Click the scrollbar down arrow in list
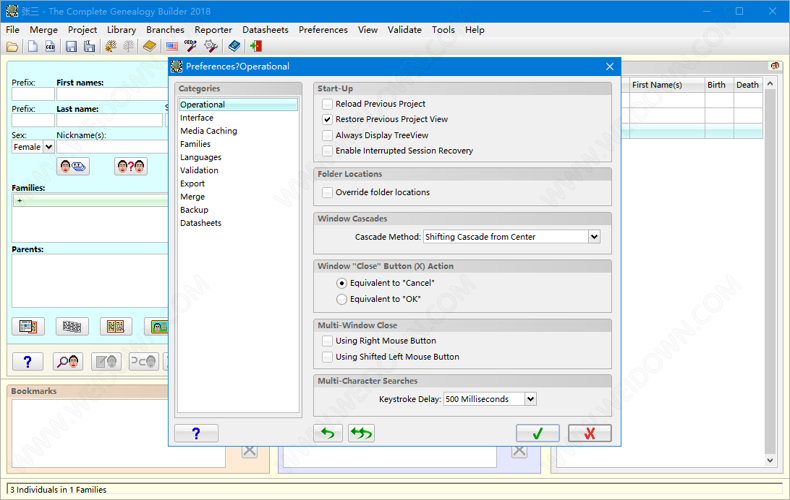Screen dimensions: 790x500 tap(770, 460)
